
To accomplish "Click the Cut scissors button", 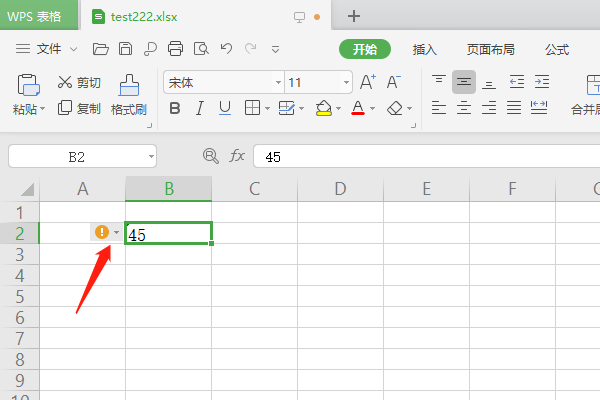I will [79, 82].
